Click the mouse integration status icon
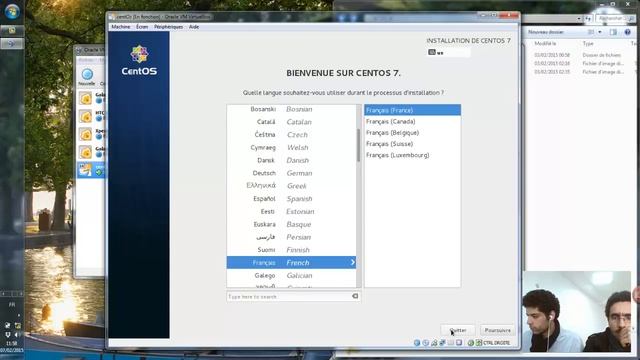This screenshot has height=360, width=640. pos(471,343)
